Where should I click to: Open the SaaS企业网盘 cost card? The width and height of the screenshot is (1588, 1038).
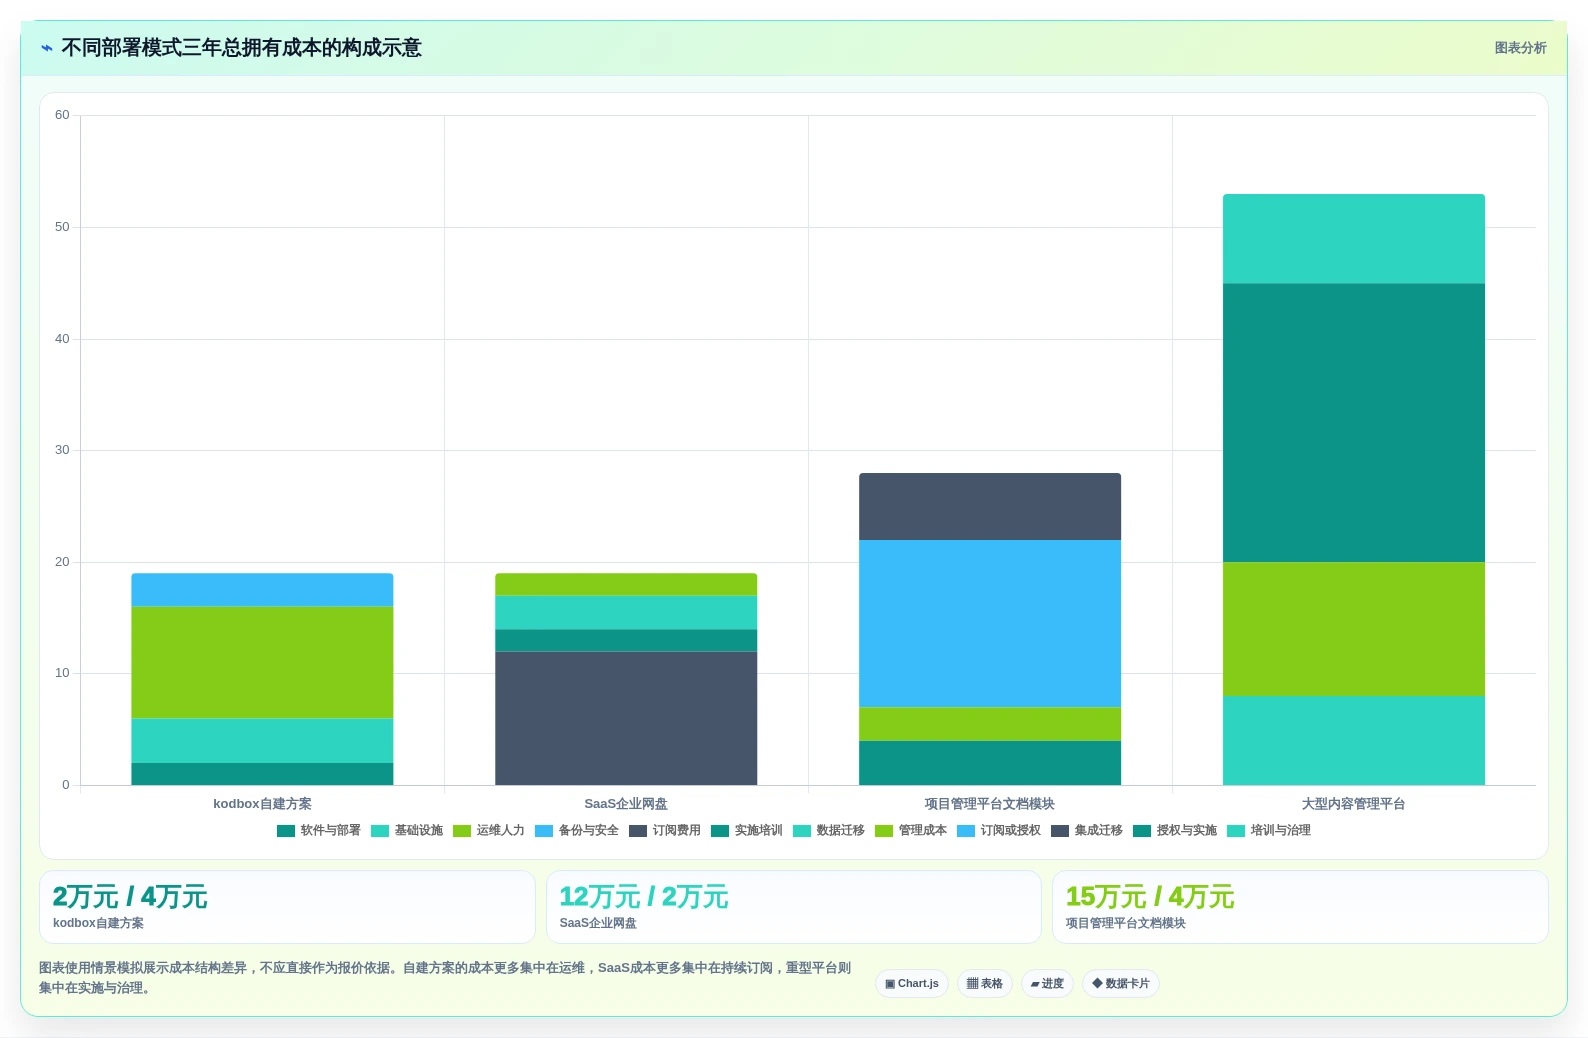pos(794,907)
